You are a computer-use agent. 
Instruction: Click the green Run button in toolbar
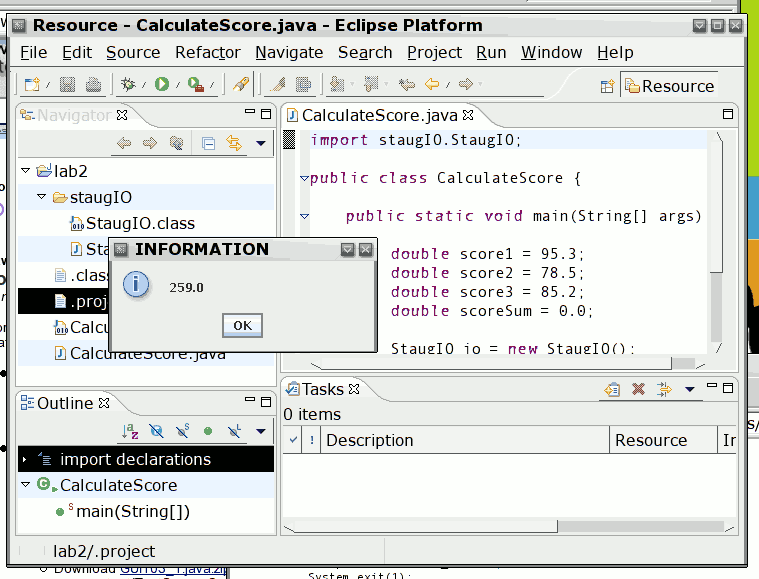pos(161,85)
